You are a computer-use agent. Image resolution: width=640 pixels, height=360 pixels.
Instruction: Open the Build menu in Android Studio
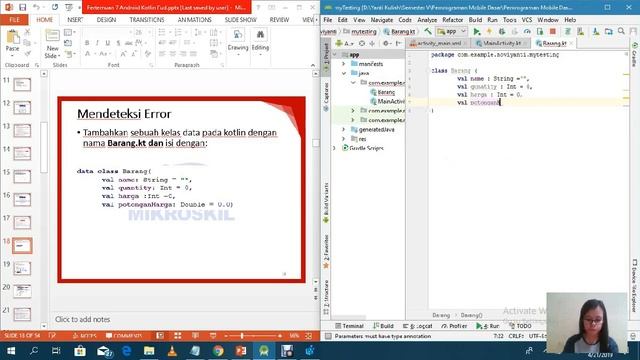475,20
